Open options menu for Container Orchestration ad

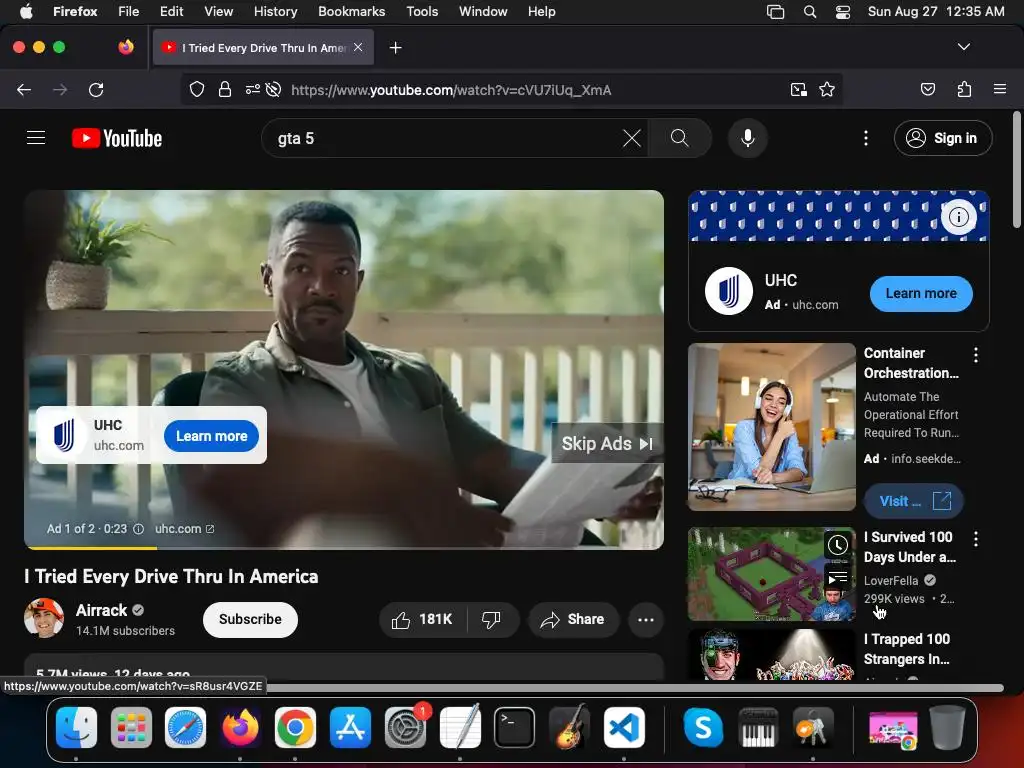976,355
